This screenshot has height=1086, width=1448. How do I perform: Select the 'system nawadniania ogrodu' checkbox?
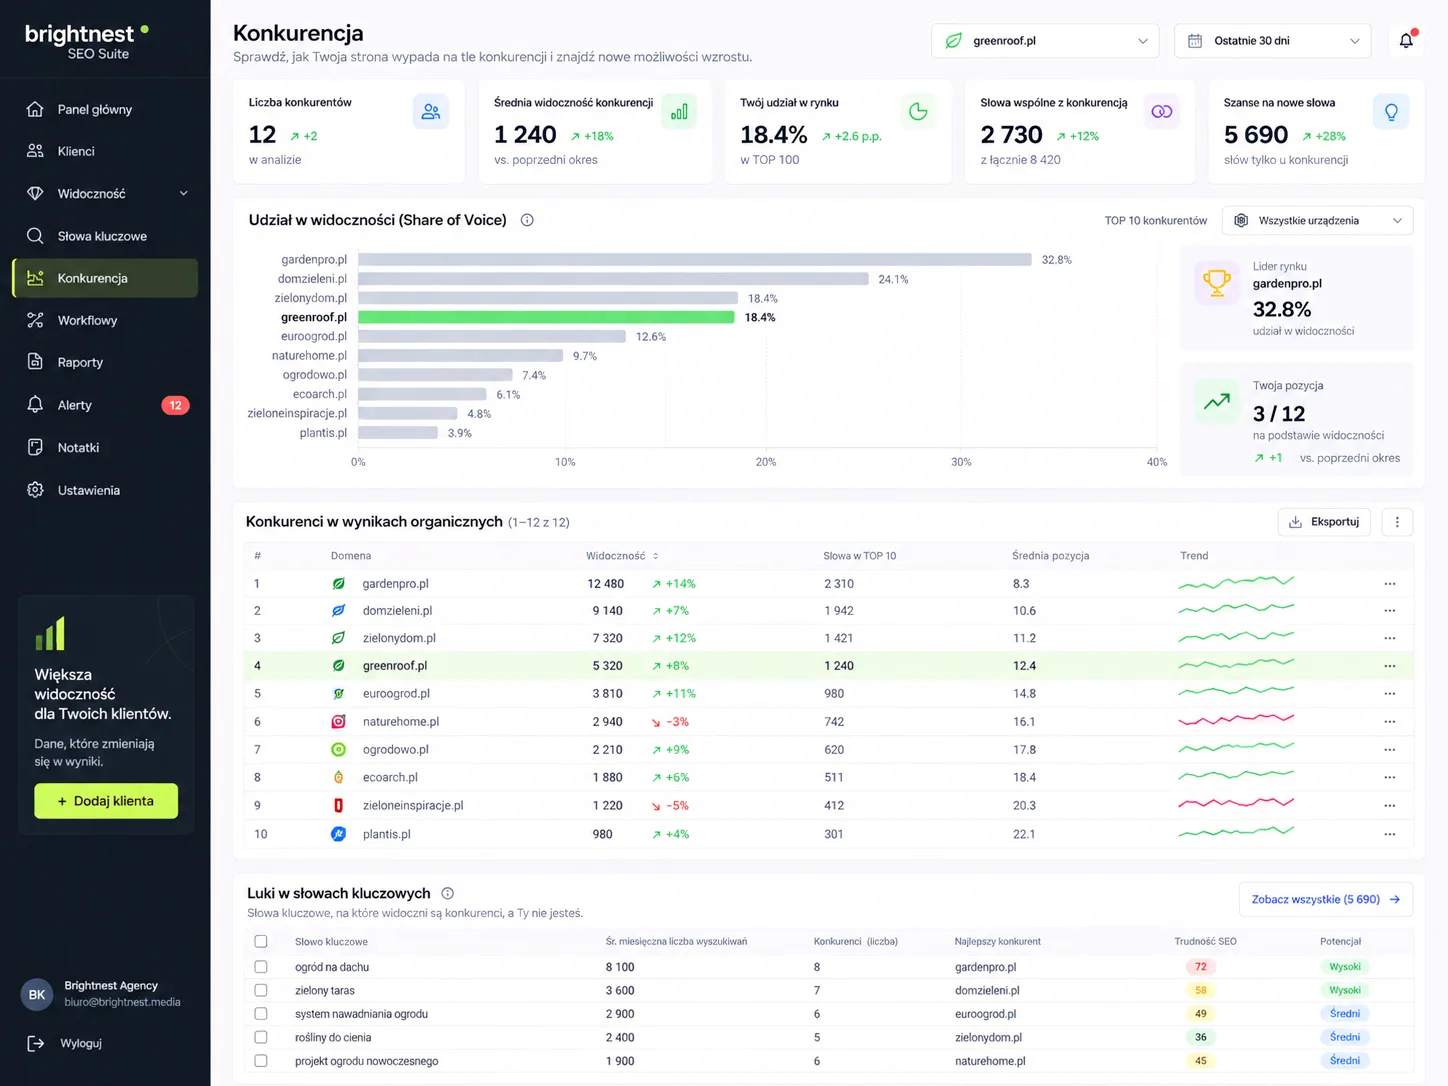[x=261, y=1014]
